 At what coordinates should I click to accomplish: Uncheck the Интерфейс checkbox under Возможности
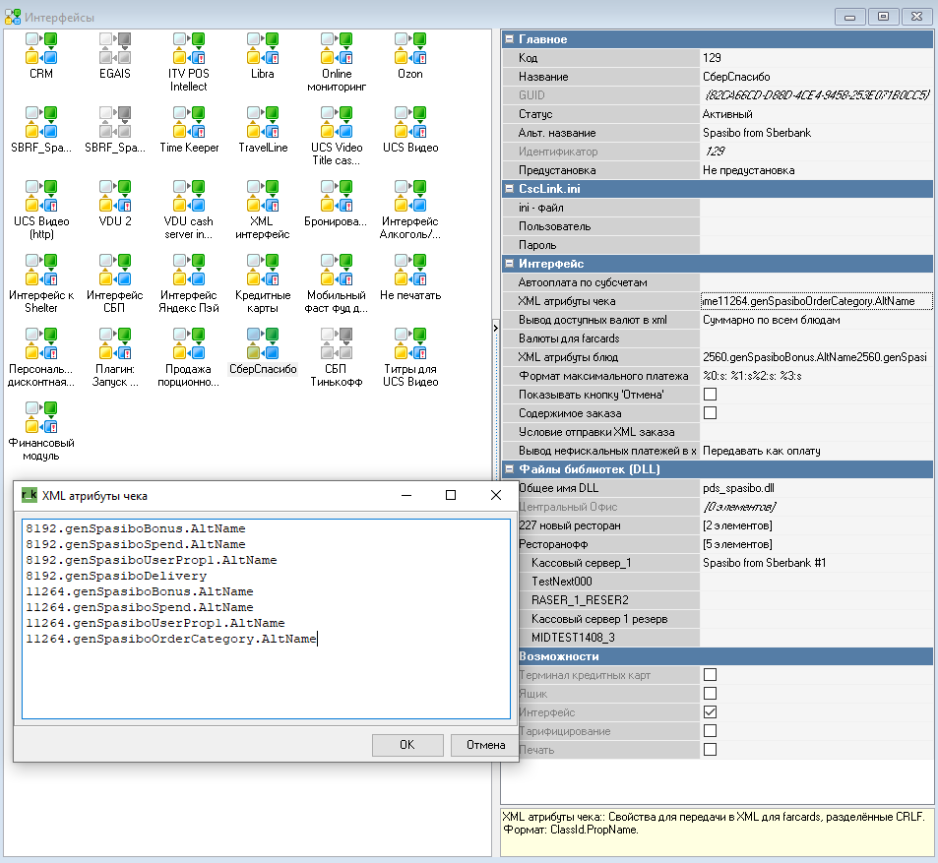point(710,712)
